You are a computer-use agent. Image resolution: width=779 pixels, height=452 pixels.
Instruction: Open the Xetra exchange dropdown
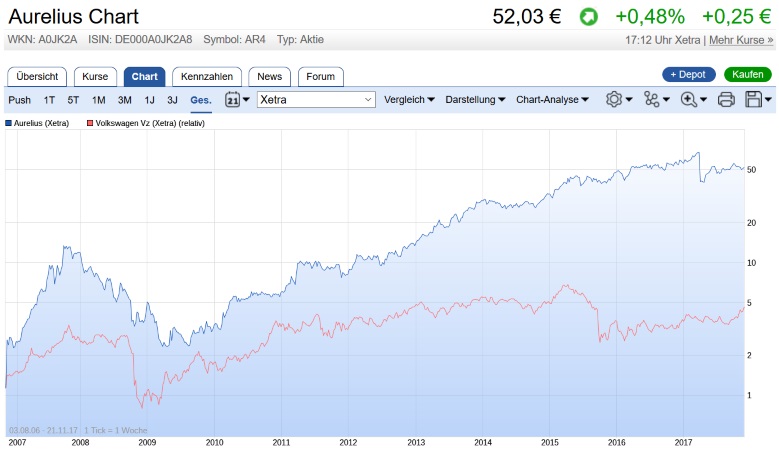[x=316, y=100]
